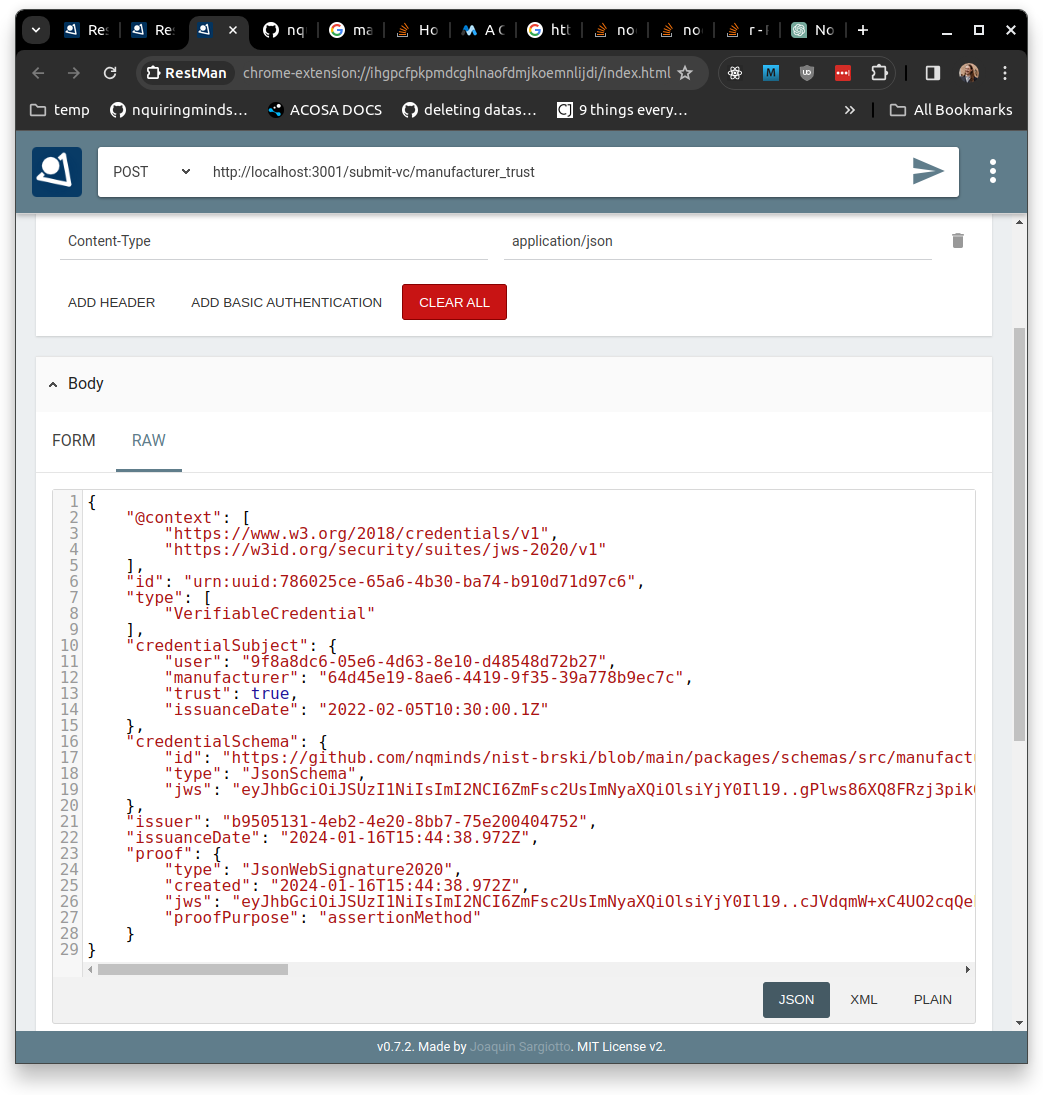Click the code editor horizontal scrollbar thumb
Screen dimensions: 1043x1095
click(x=193, y=969)
